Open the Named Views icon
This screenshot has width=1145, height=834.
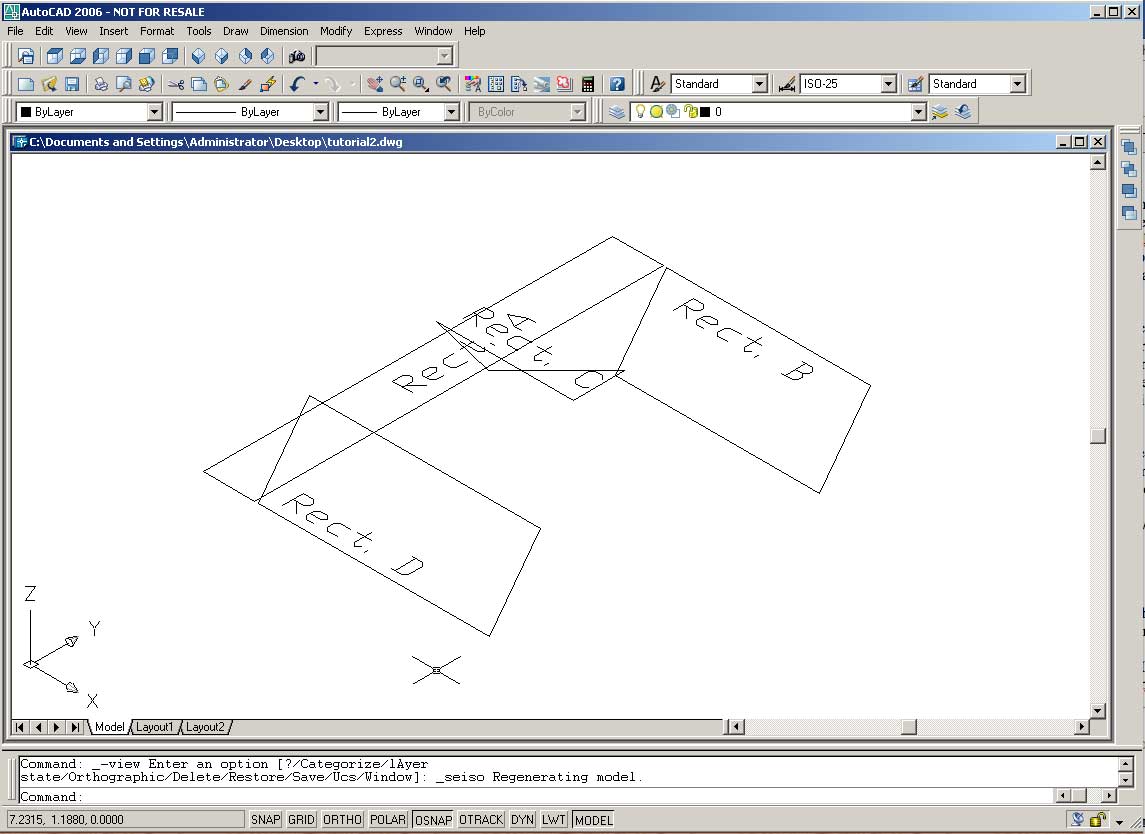tap(26, 56)
